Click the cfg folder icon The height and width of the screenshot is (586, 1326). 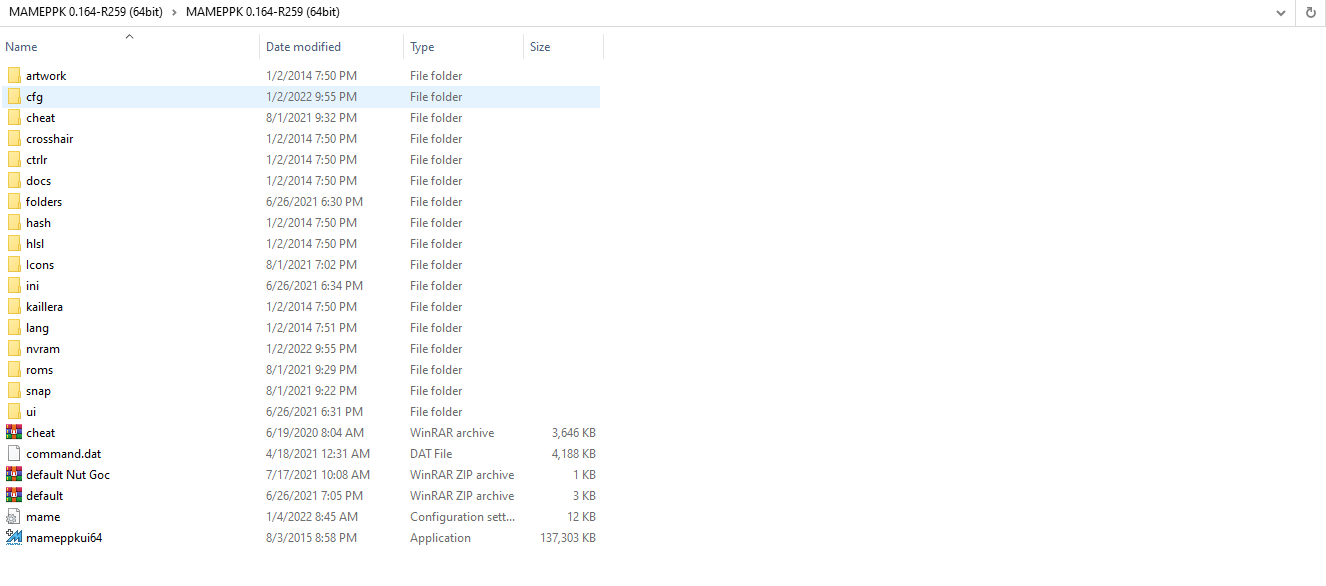[14, 97]
